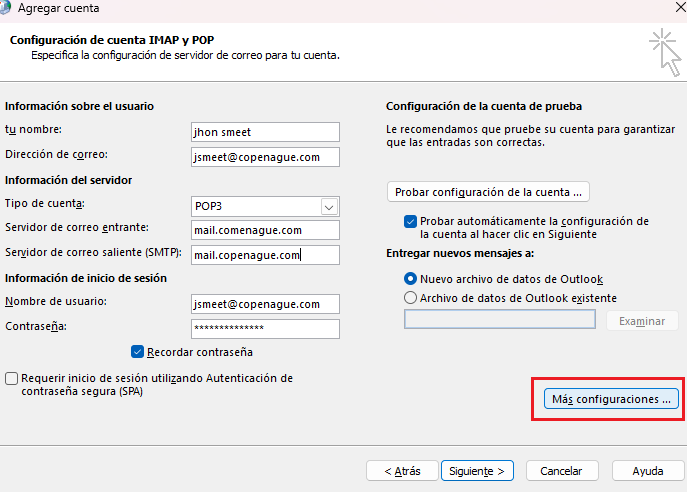Click the Nombre de usuario field
687x492 pixels.
point(265,304)
